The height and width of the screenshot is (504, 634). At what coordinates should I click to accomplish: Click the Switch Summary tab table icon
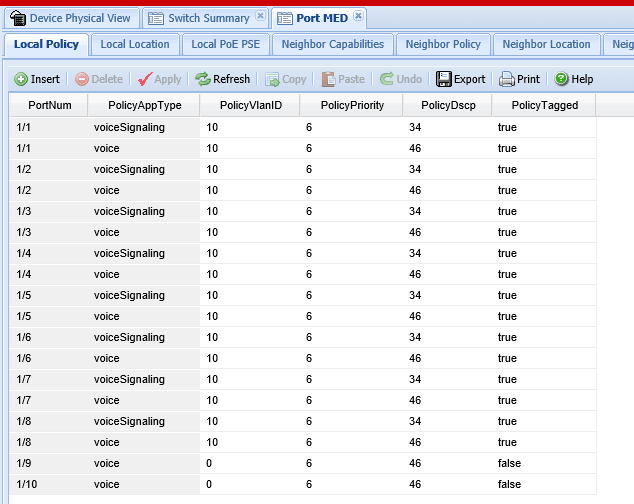pos(156,19)
